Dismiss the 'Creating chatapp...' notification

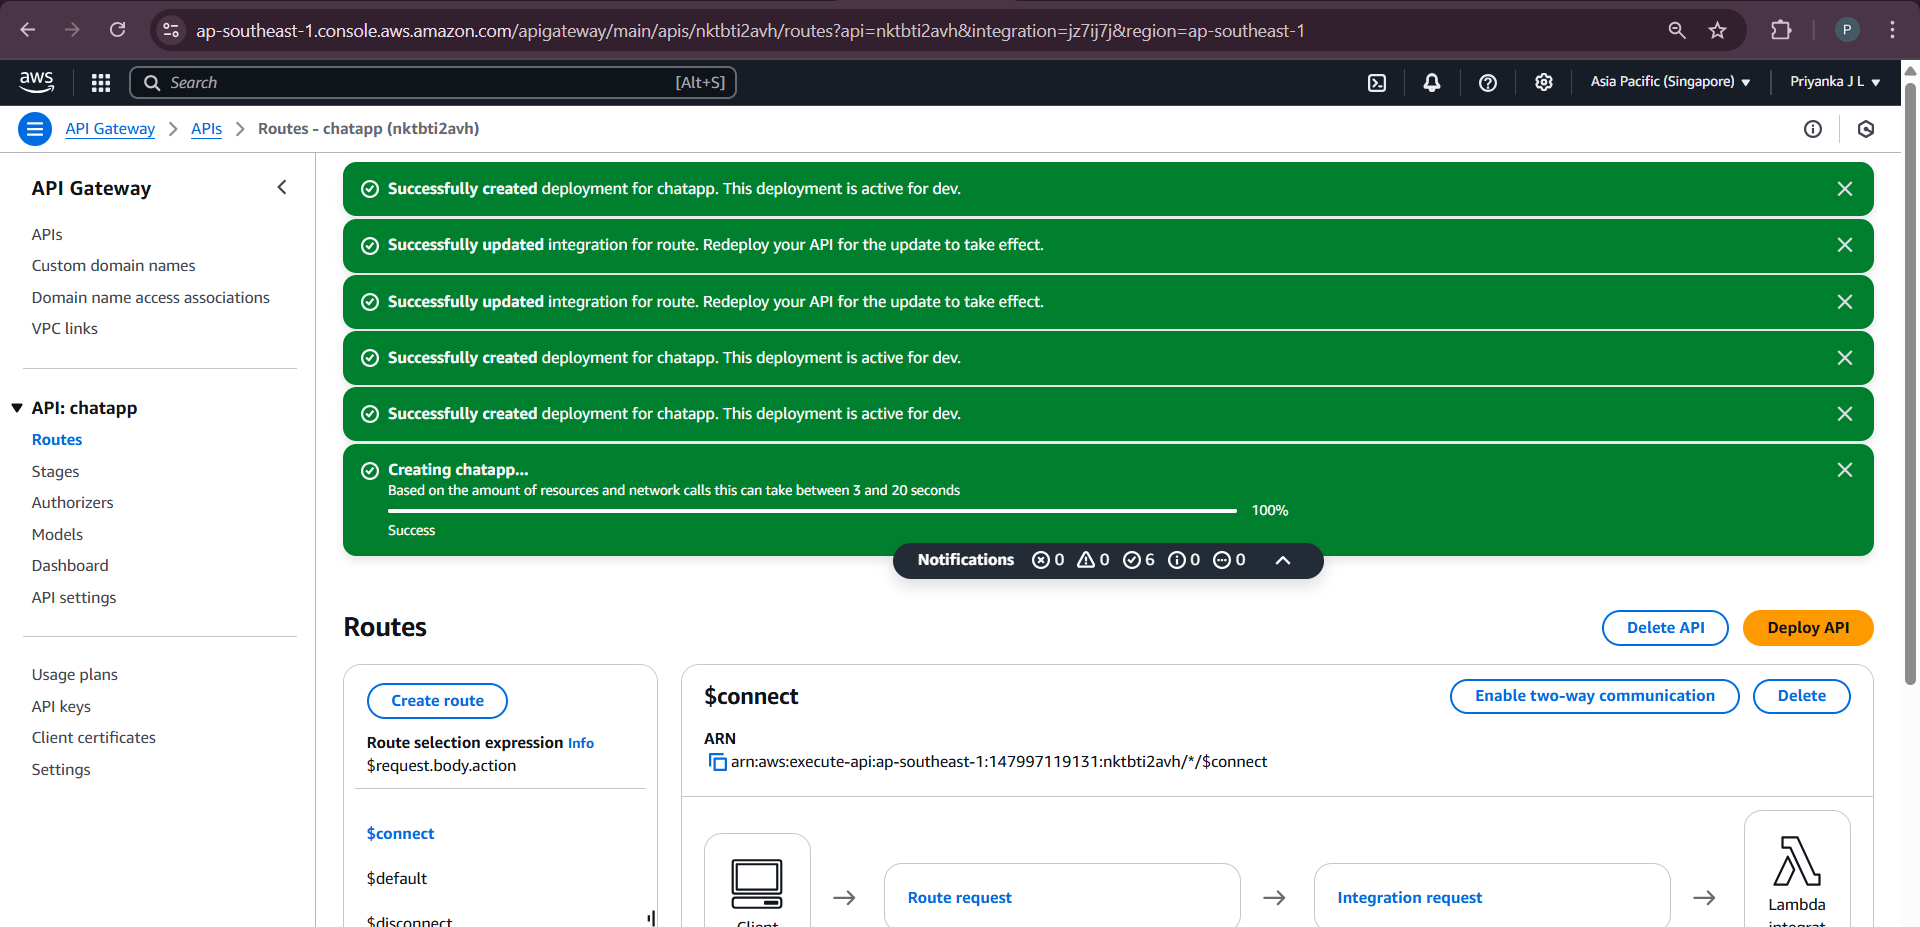click(1845, 470)
